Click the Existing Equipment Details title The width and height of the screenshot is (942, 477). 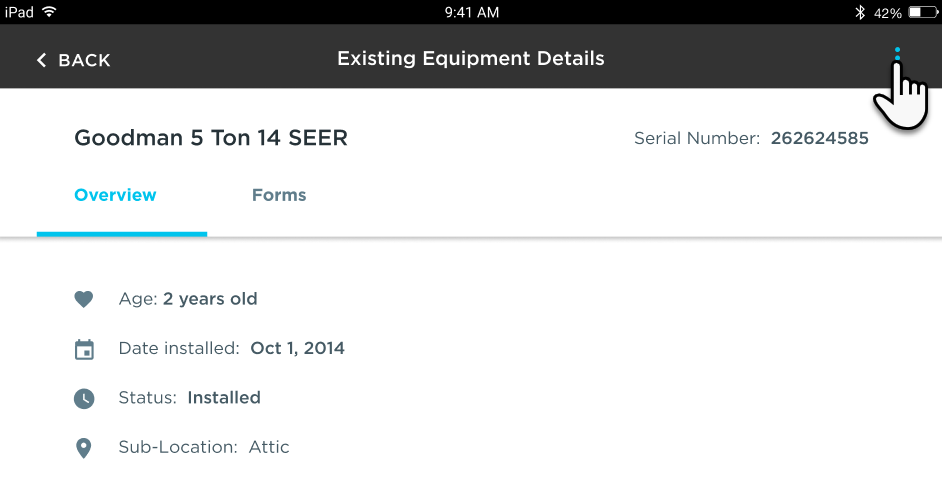[471, 58]
